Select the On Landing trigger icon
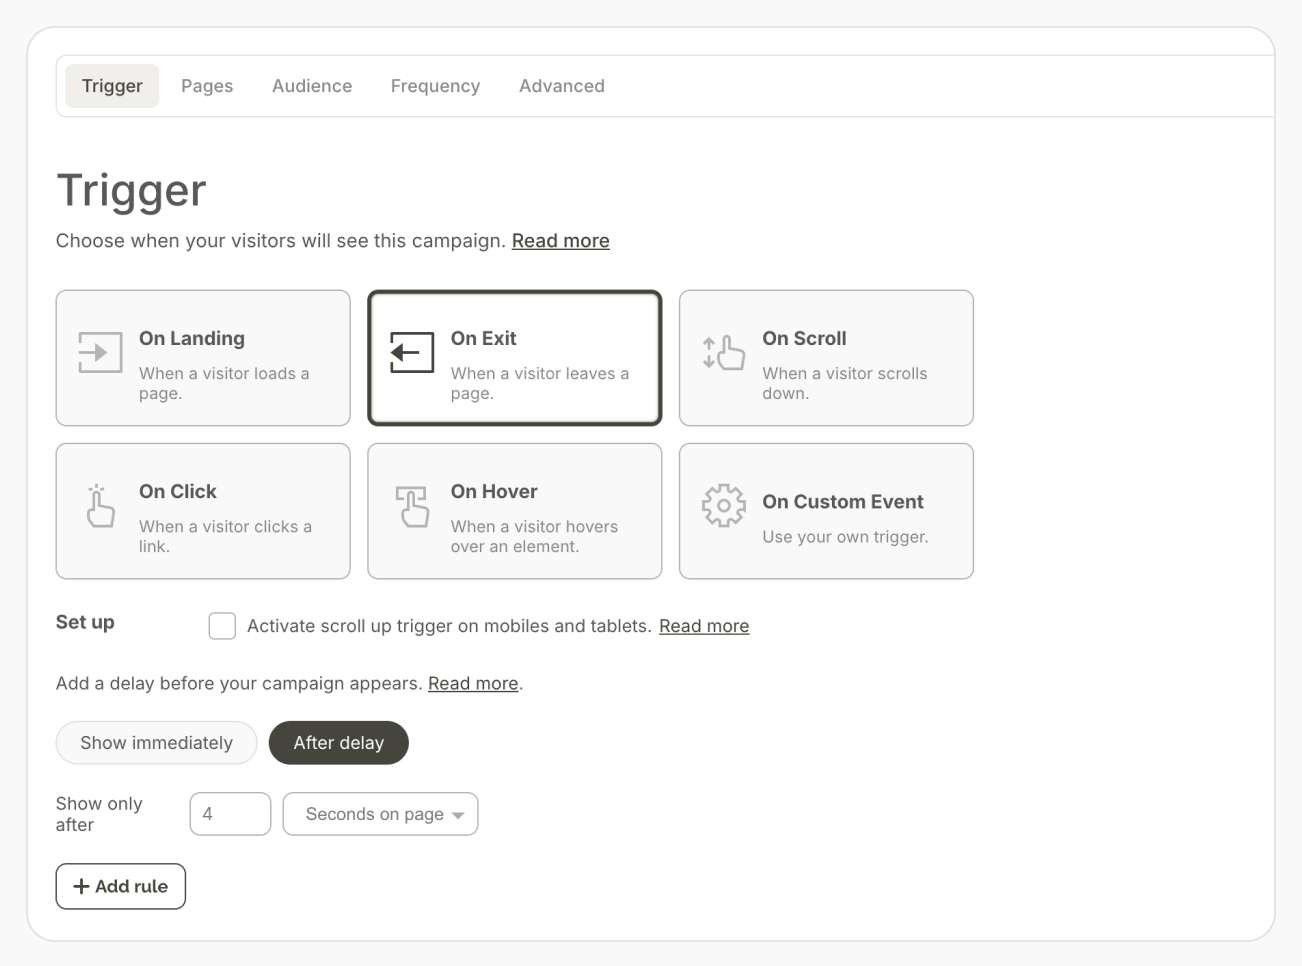Viewport: 1302px width, 966px height. click(x=100, y=352)
